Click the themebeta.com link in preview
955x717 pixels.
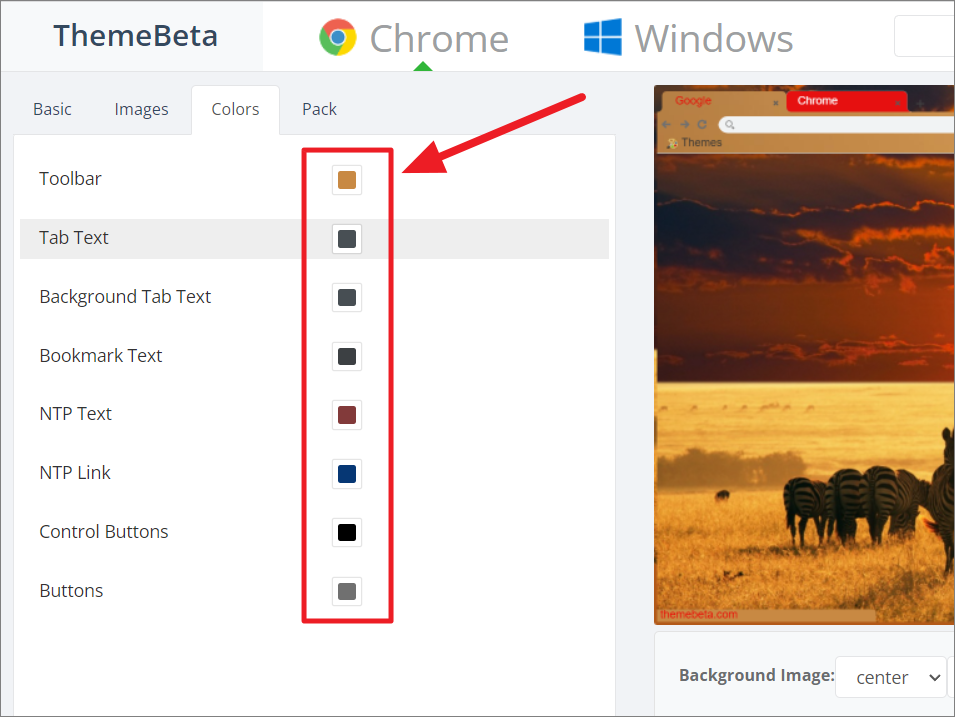(x=699, y=615)
